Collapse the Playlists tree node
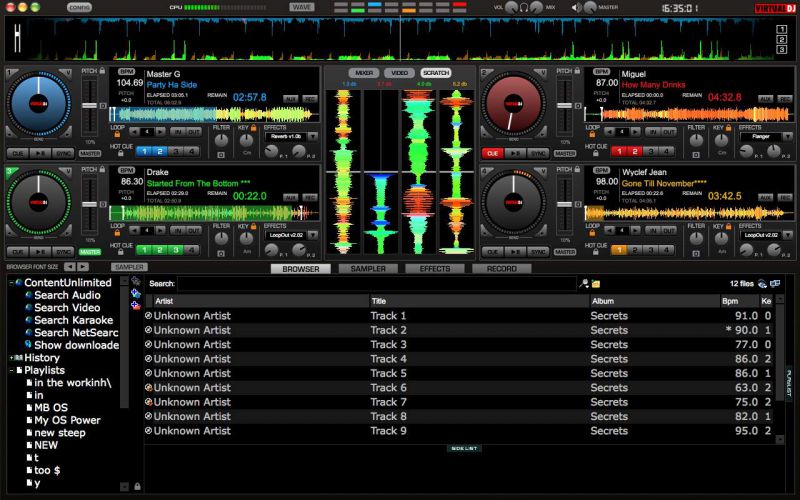The height and width of the screenshot is (500, 800). [x=11, y=370]
